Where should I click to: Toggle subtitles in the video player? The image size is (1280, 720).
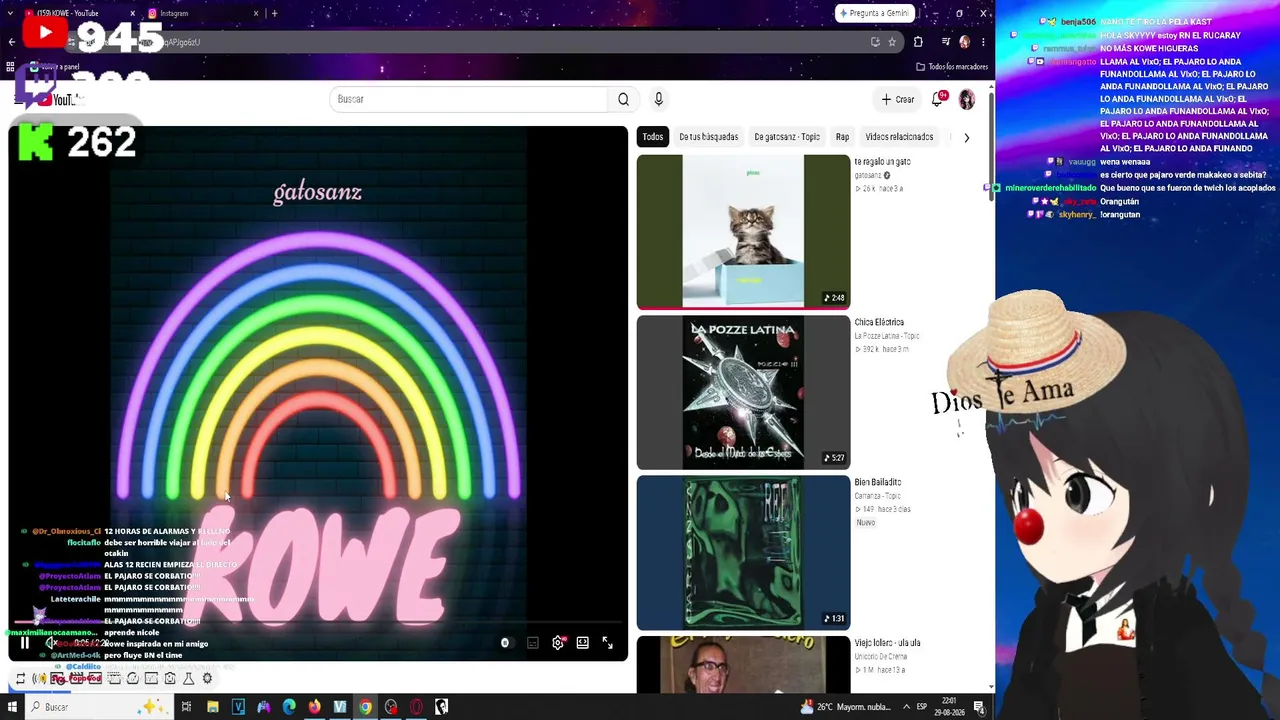click(533, 643)
